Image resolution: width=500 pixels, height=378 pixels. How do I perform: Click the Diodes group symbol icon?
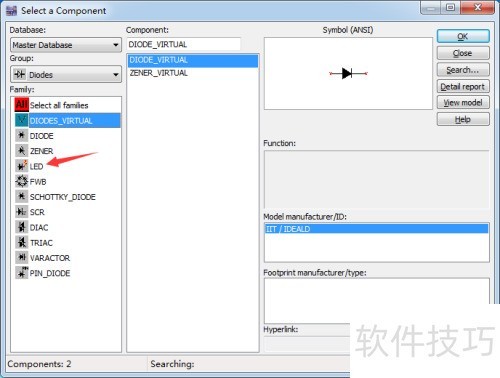click(x=20, y=74)
